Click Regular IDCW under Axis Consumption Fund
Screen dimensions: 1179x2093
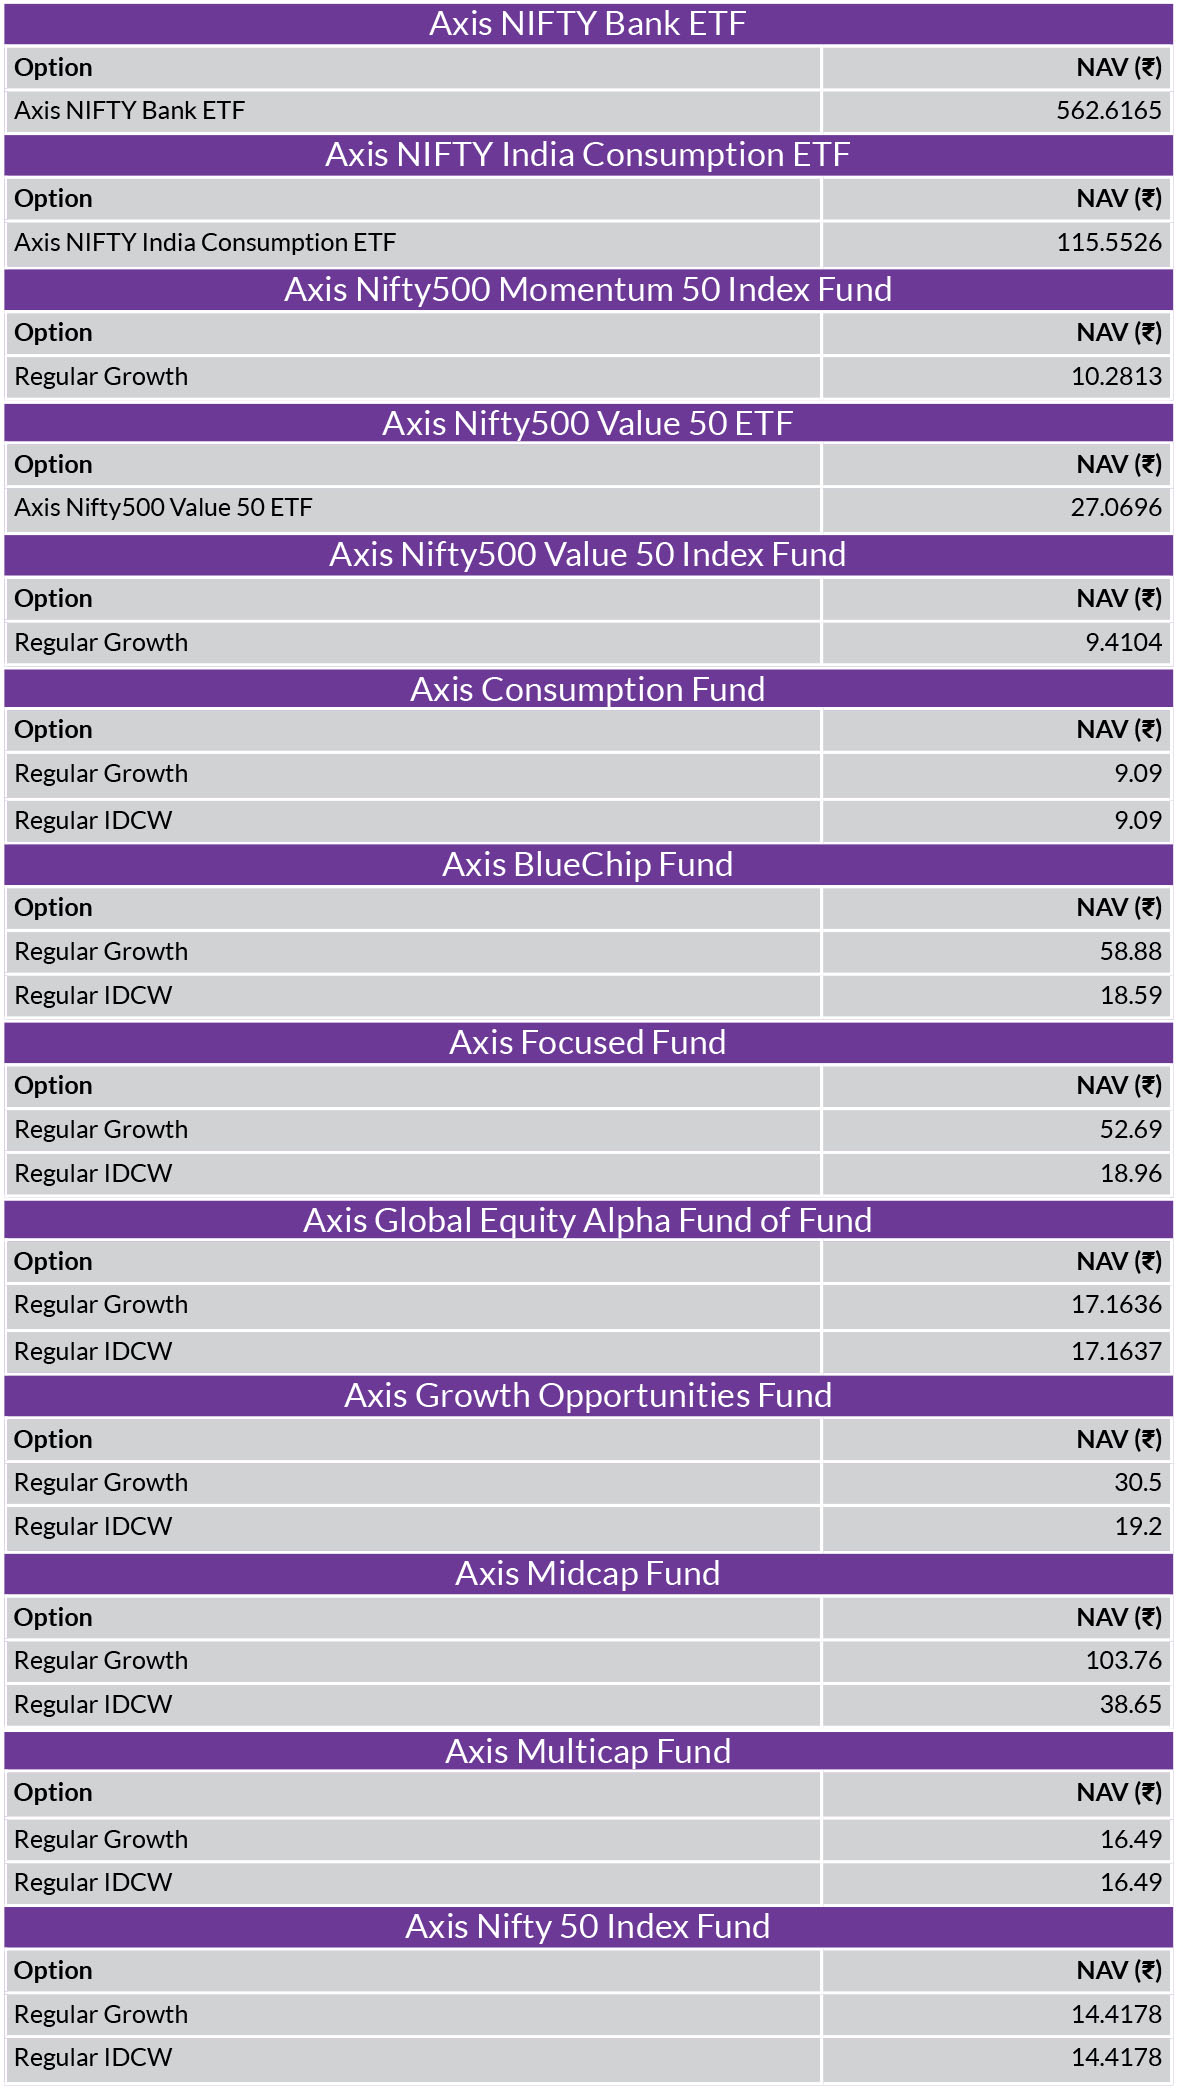click(x=93, y=820)
